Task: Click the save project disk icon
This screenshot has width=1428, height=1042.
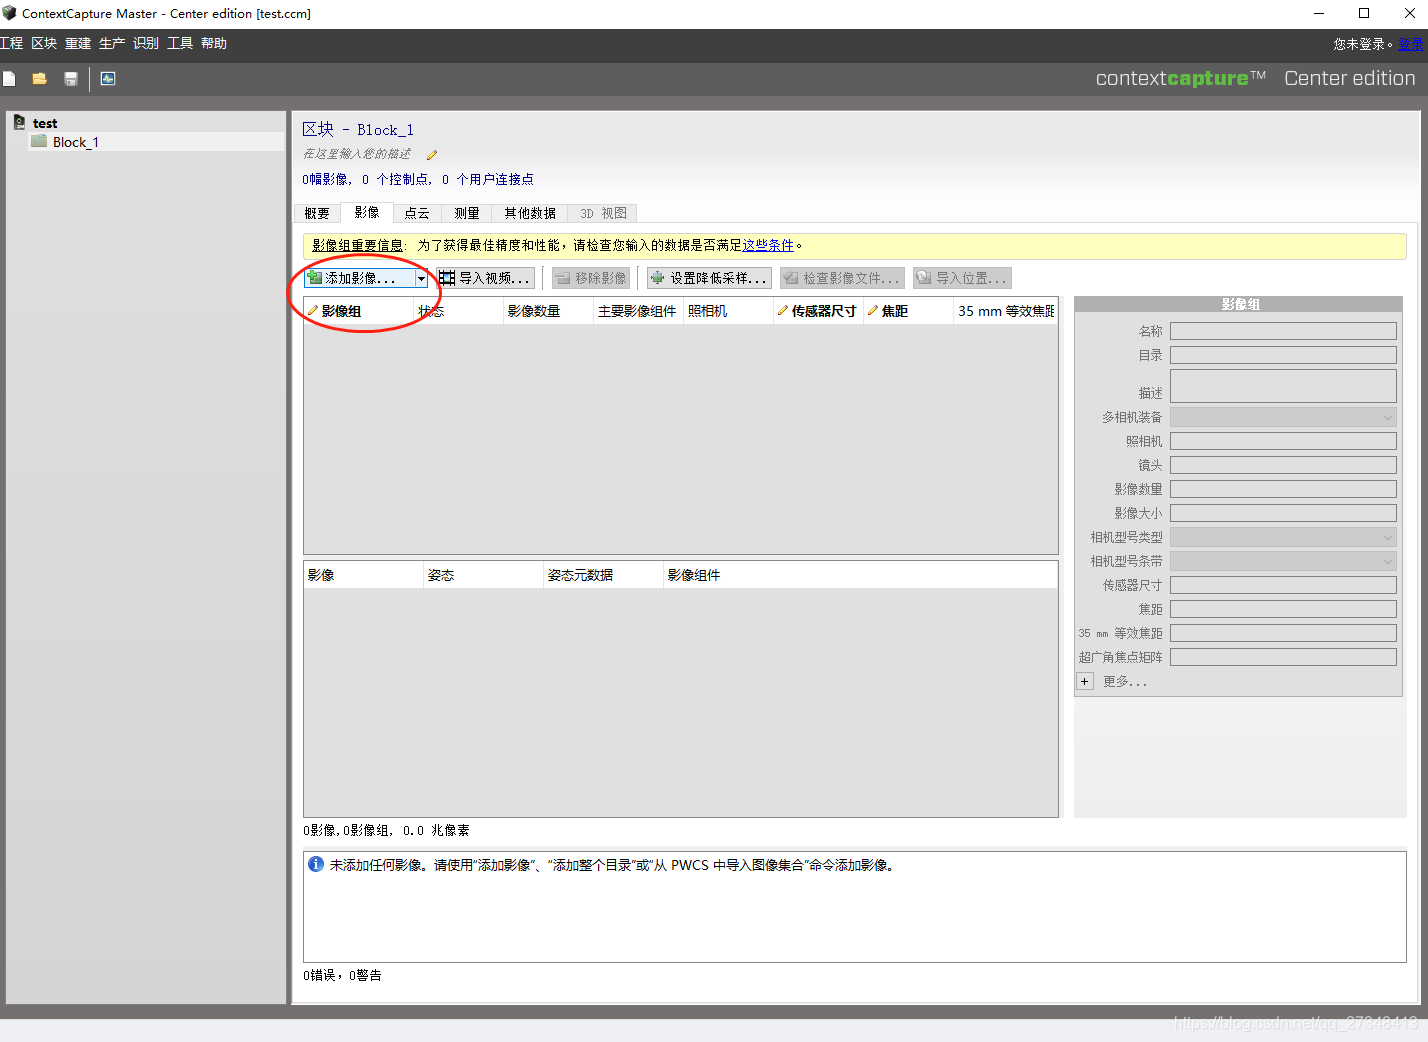Action: click(71, 79)
